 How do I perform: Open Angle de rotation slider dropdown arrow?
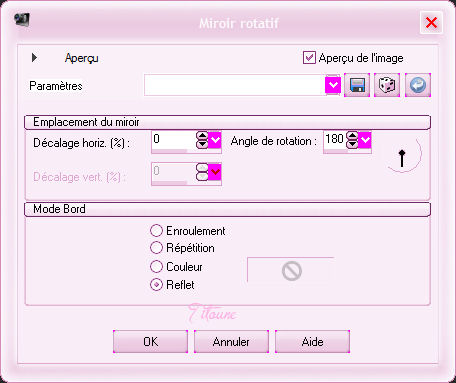coord(365,140)
